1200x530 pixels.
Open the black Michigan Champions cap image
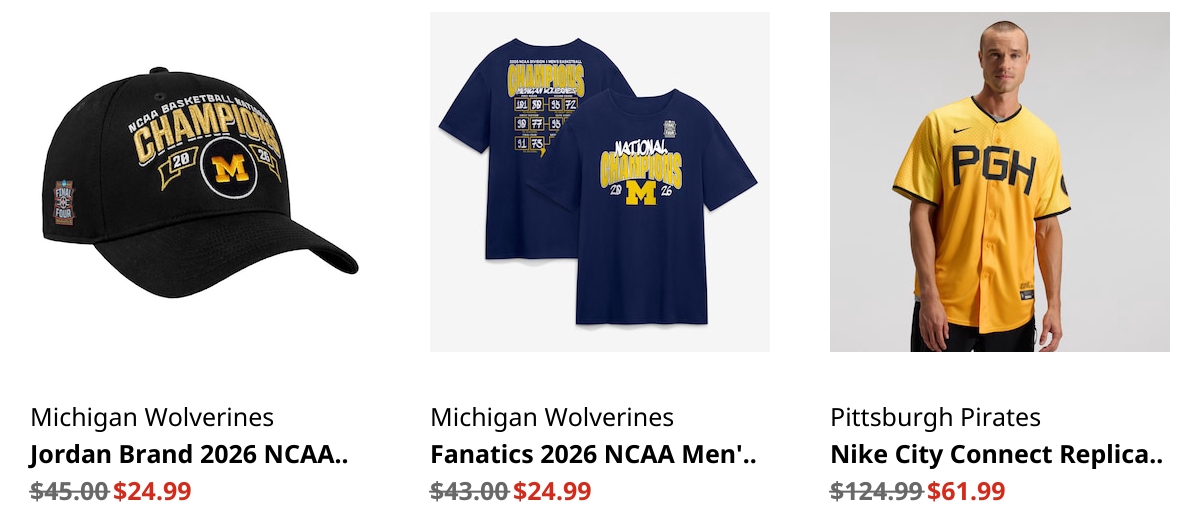[200, 182]
